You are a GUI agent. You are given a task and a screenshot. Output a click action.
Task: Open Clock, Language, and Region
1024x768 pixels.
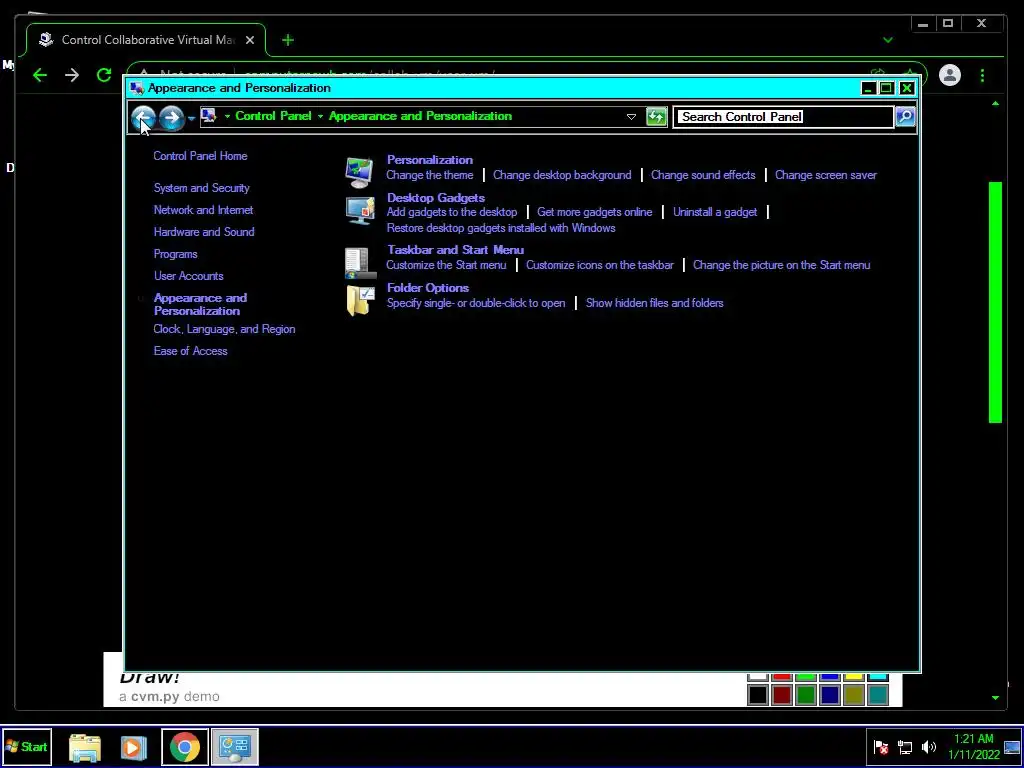224,328
